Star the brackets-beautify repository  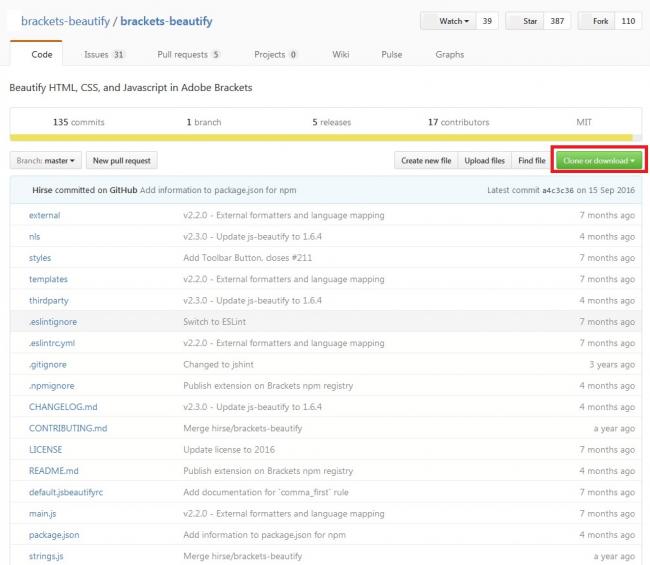524,21
